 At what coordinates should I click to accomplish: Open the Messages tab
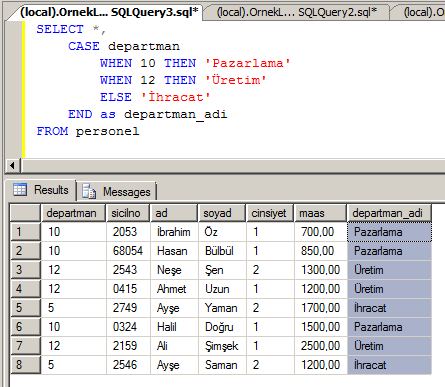(x=117, y=191)
